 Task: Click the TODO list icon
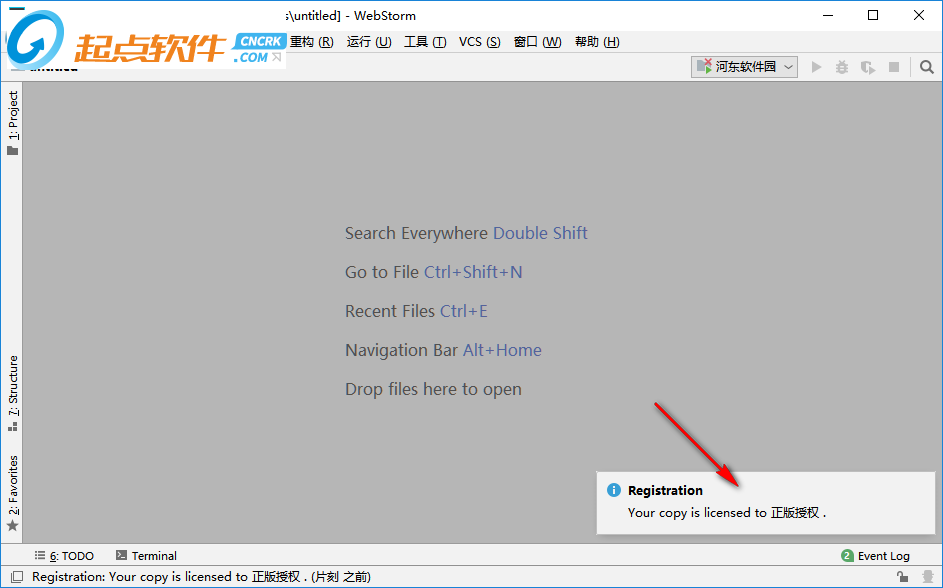pos(40,556)
